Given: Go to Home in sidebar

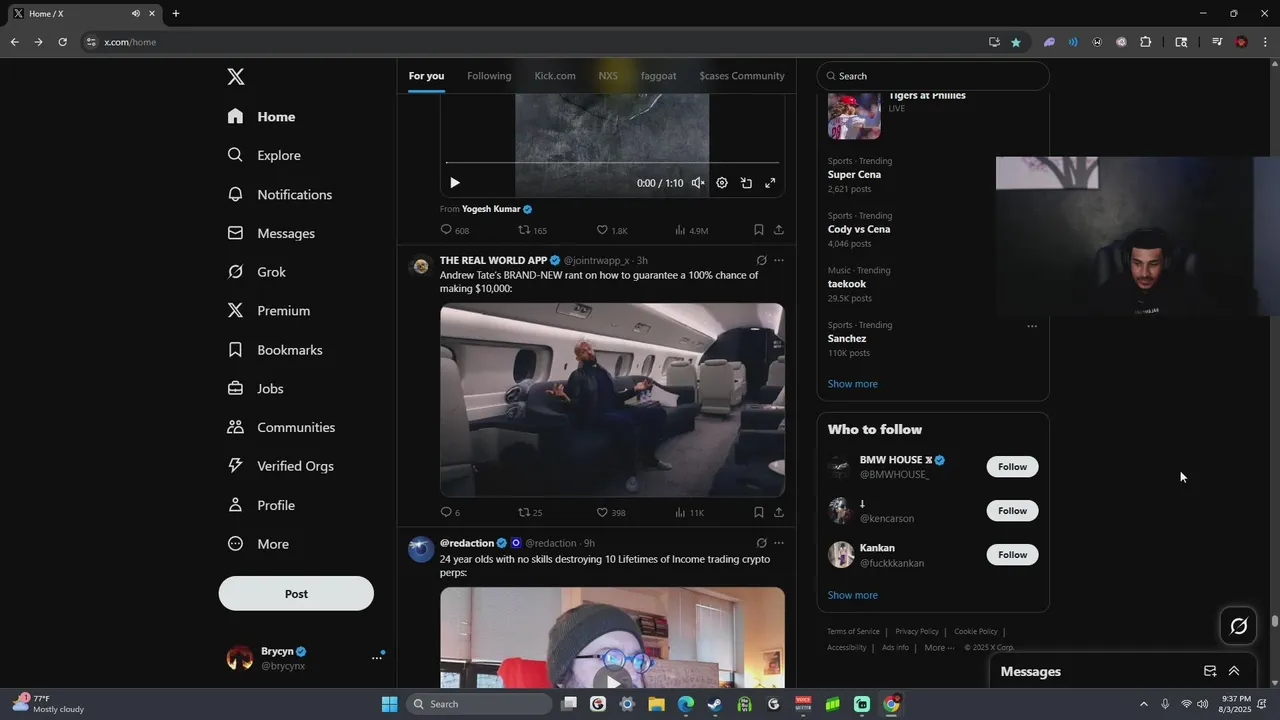Looking at the screenshot, I should point(261,117).
